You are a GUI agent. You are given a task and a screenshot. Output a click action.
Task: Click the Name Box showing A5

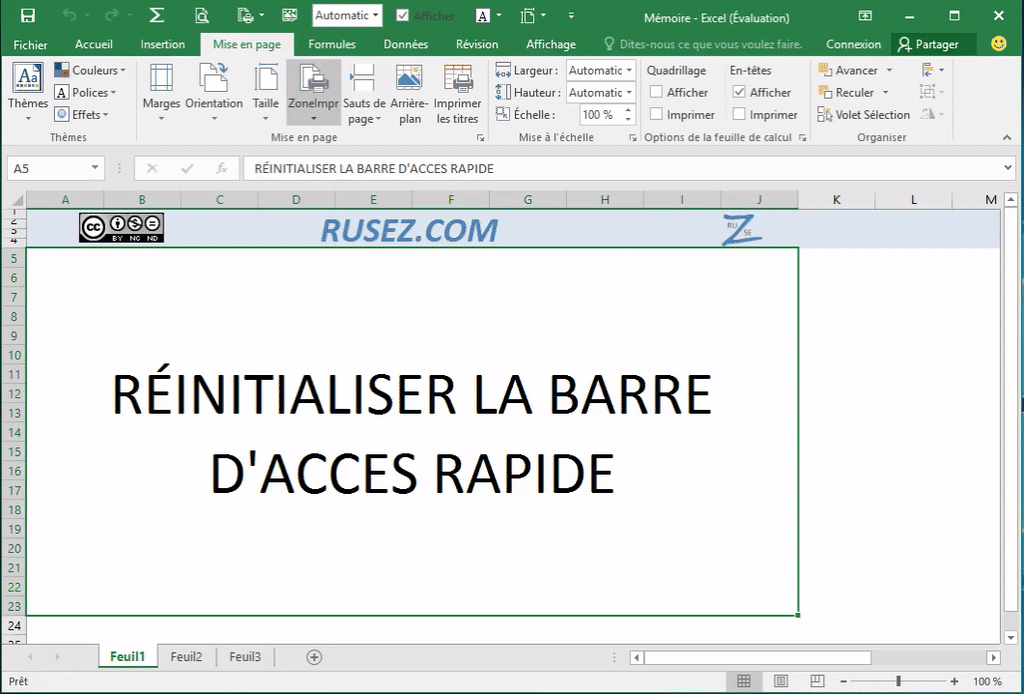[x=48, y=168]
